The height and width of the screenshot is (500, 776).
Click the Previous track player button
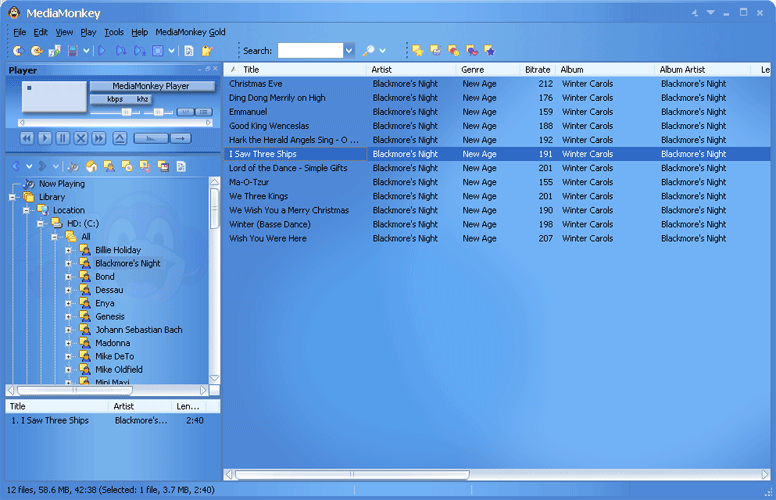tap(27, 138)
